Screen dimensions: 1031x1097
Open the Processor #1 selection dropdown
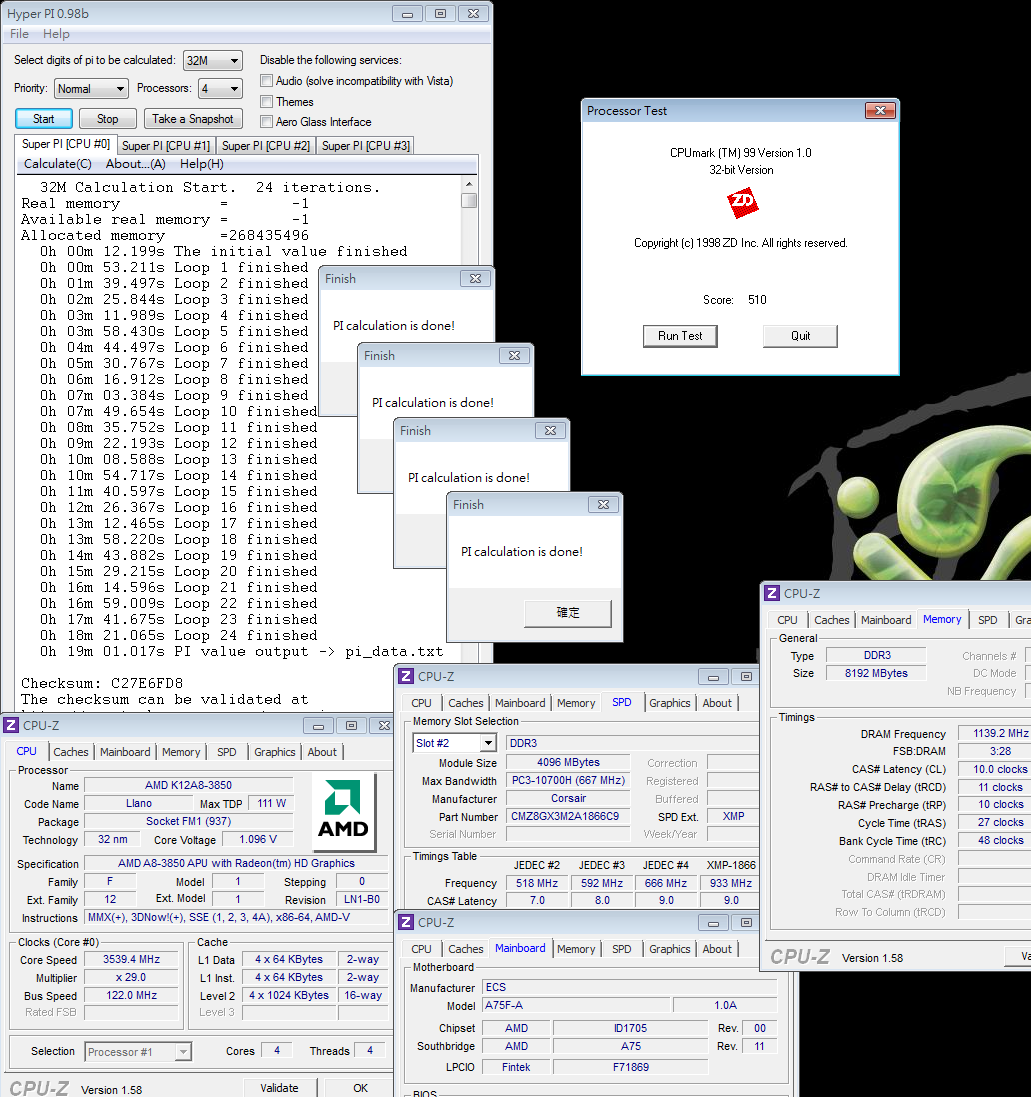tap(138, 1052)
